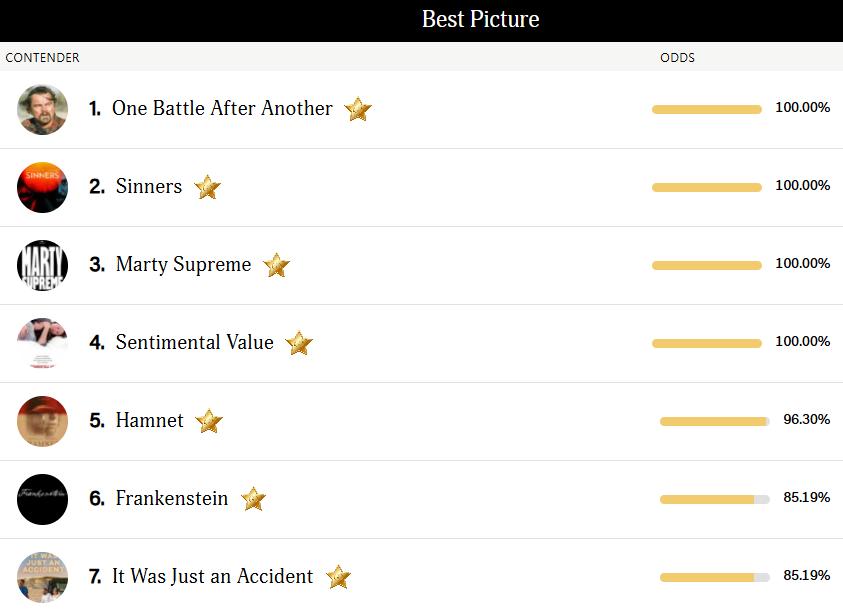Click the gold star next to Sinners

pyautogui.click(x=207, y=187)
